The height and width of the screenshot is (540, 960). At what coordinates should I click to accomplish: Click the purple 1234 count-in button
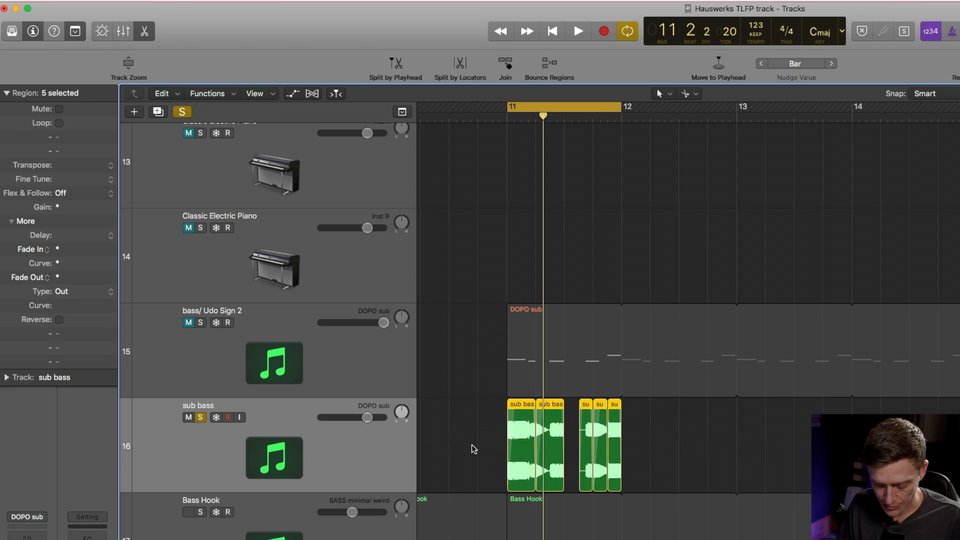(931, 31)
